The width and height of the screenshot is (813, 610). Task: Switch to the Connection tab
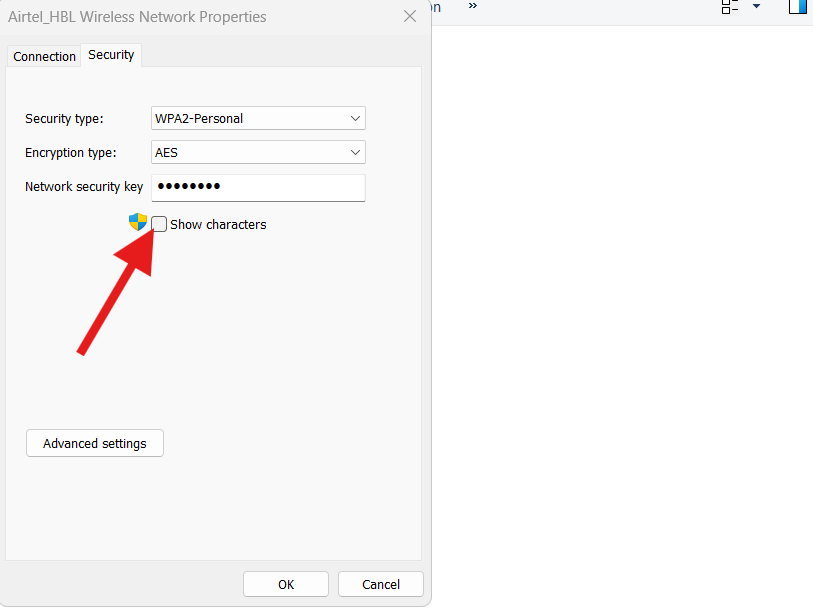click(x=44, y=56)
